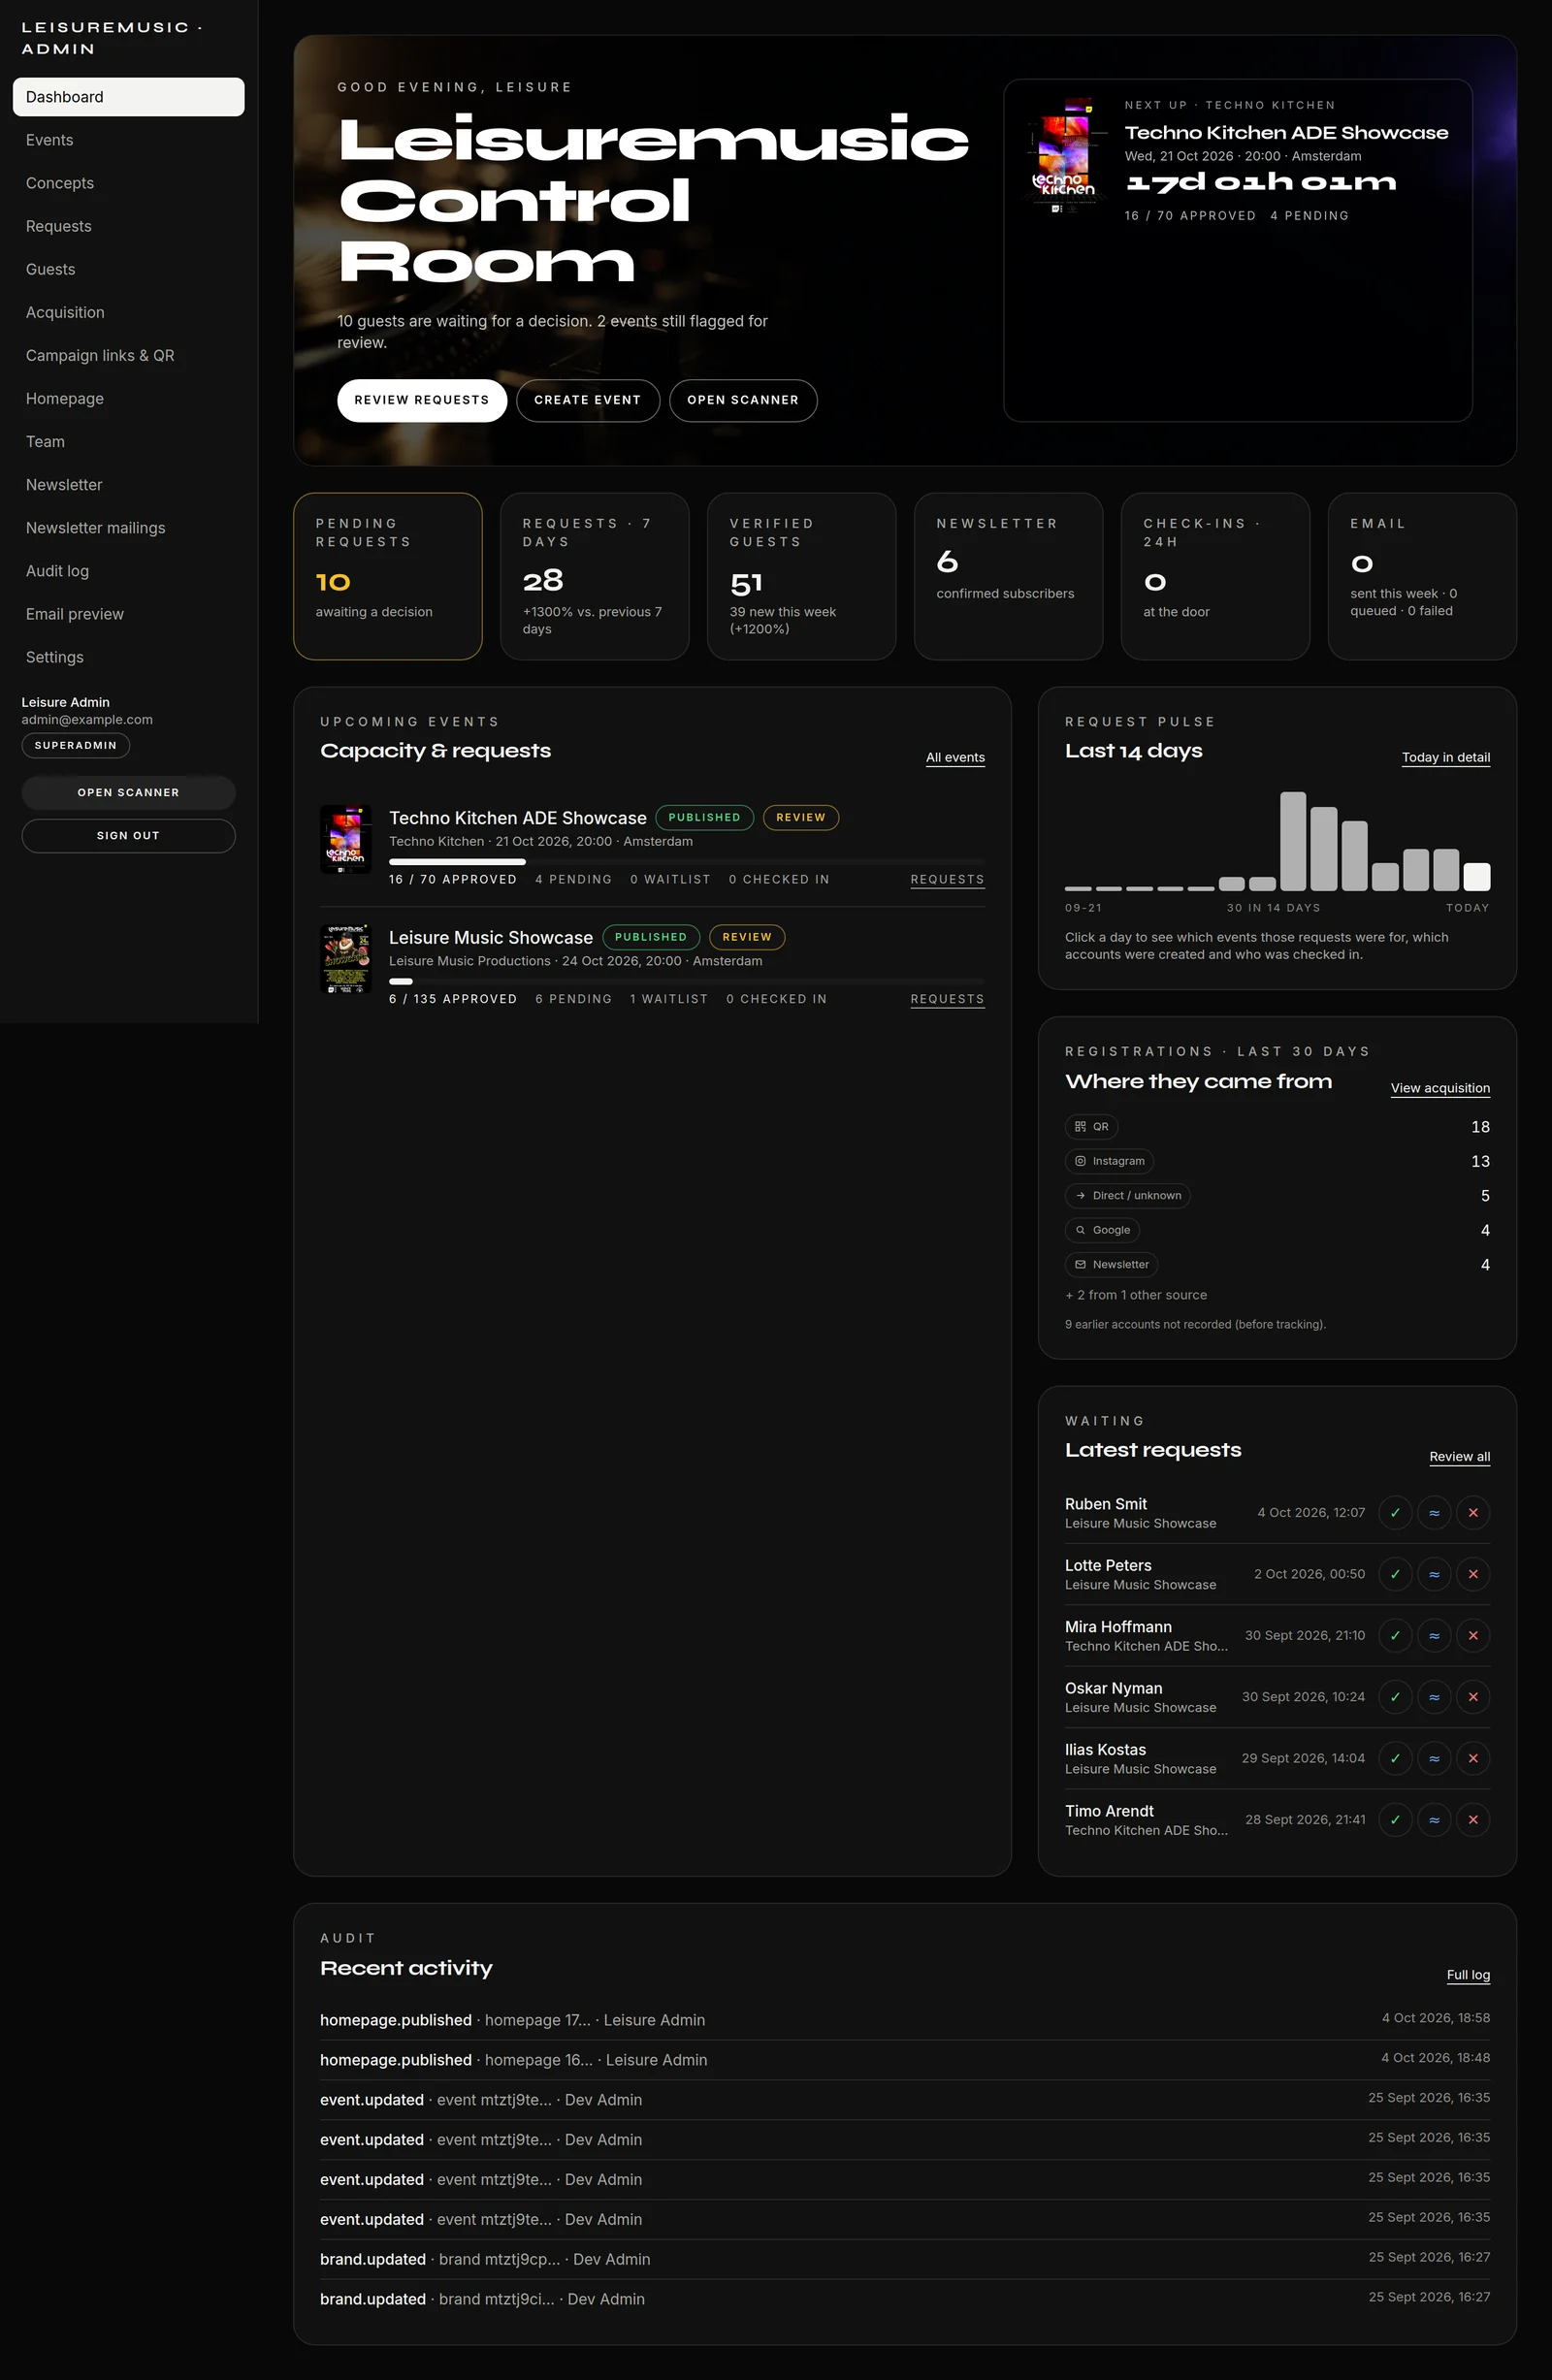
Task: Reject Ilias Kostas' request
Action: [1473, 1758]
